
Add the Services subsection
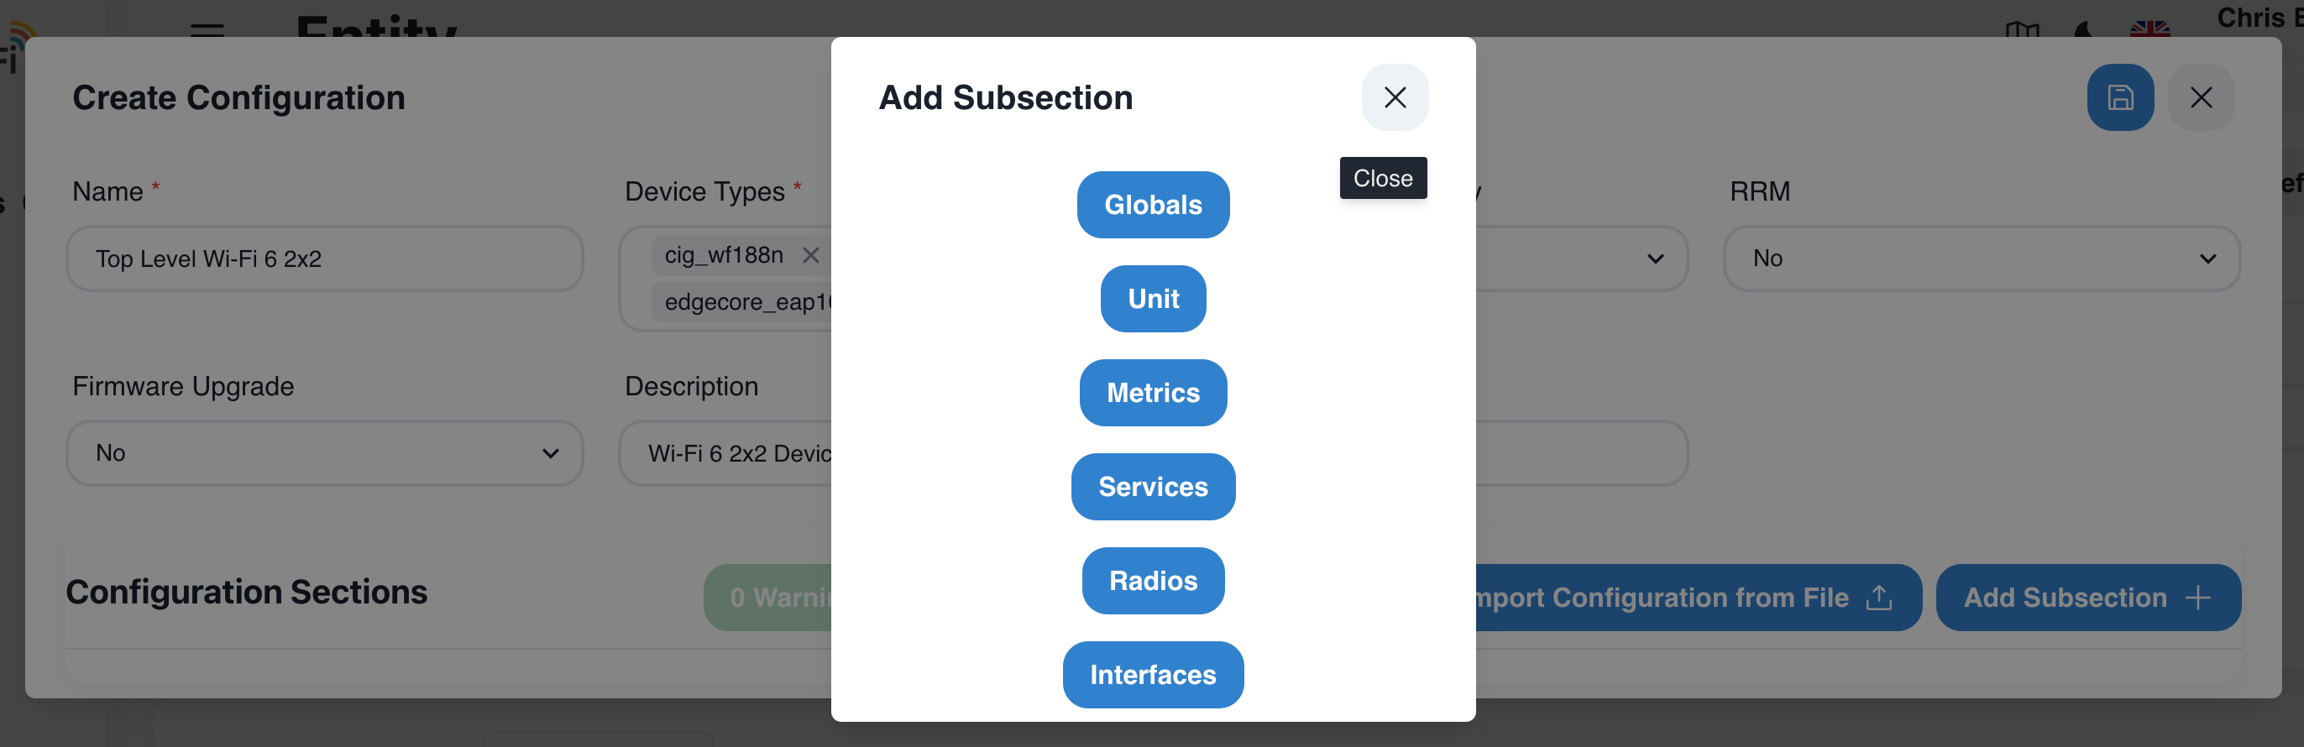click(1153, 487)
